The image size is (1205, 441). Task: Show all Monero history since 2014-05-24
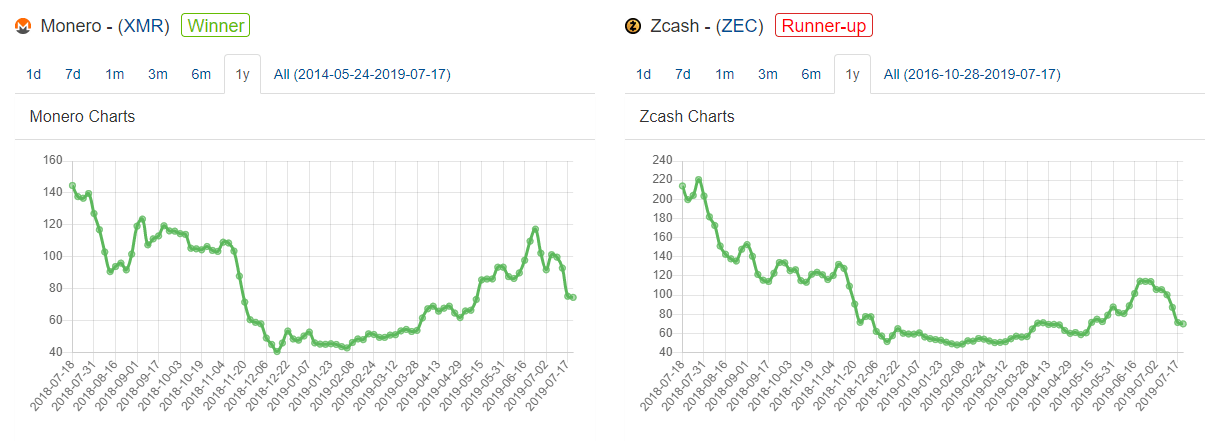tap(362, 74)
